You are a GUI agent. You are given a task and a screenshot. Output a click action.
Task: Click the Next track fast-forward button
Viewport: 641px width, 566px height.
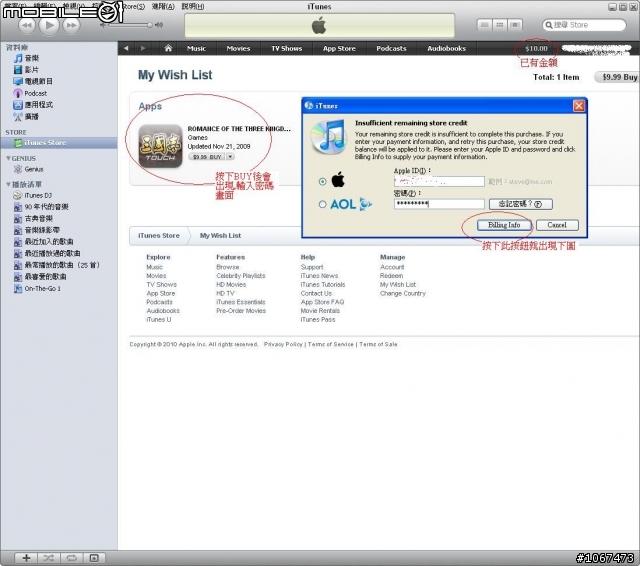click(71, 26)
